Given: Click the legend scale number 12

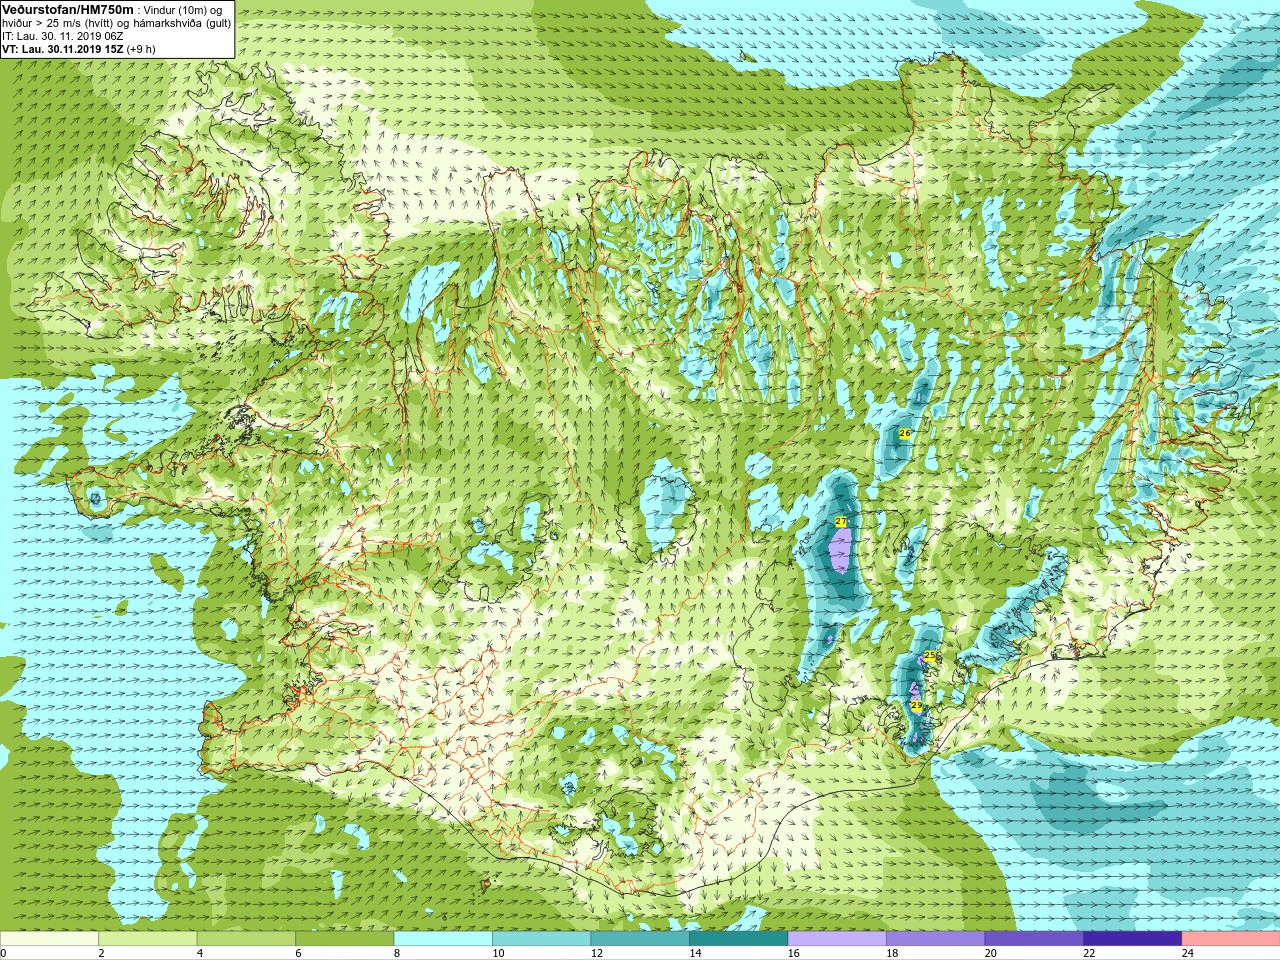Looking at the screenshot, I should [x=596, y=953].
